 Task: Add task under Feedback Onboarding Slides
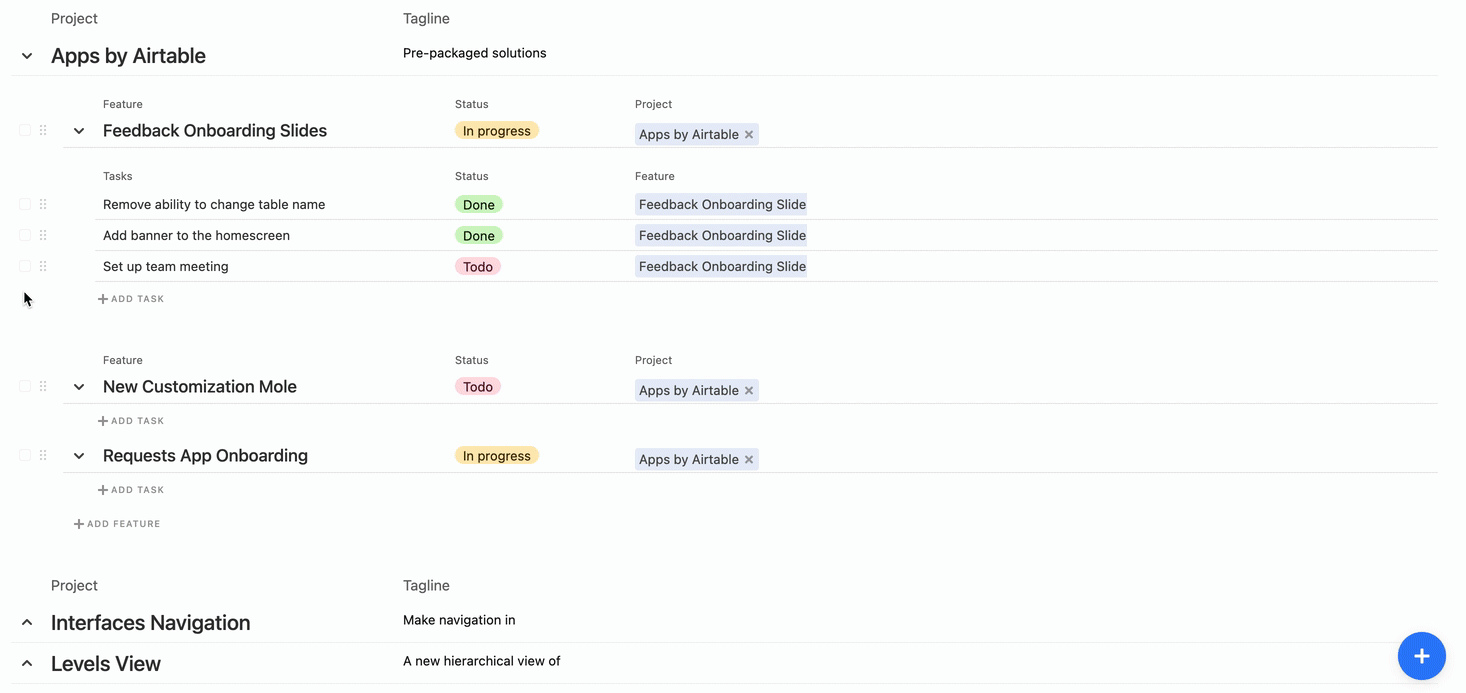(x=131, y=299)
